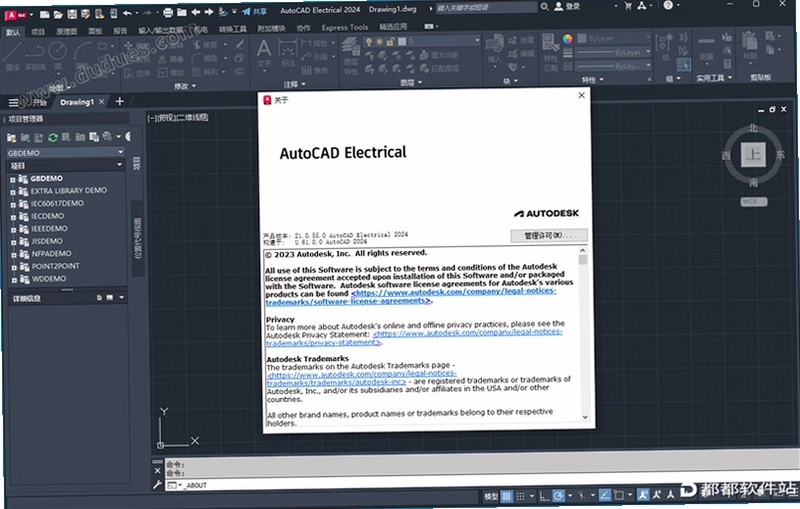
Task: Click the keyword search input field
Action: pos(486,7)
